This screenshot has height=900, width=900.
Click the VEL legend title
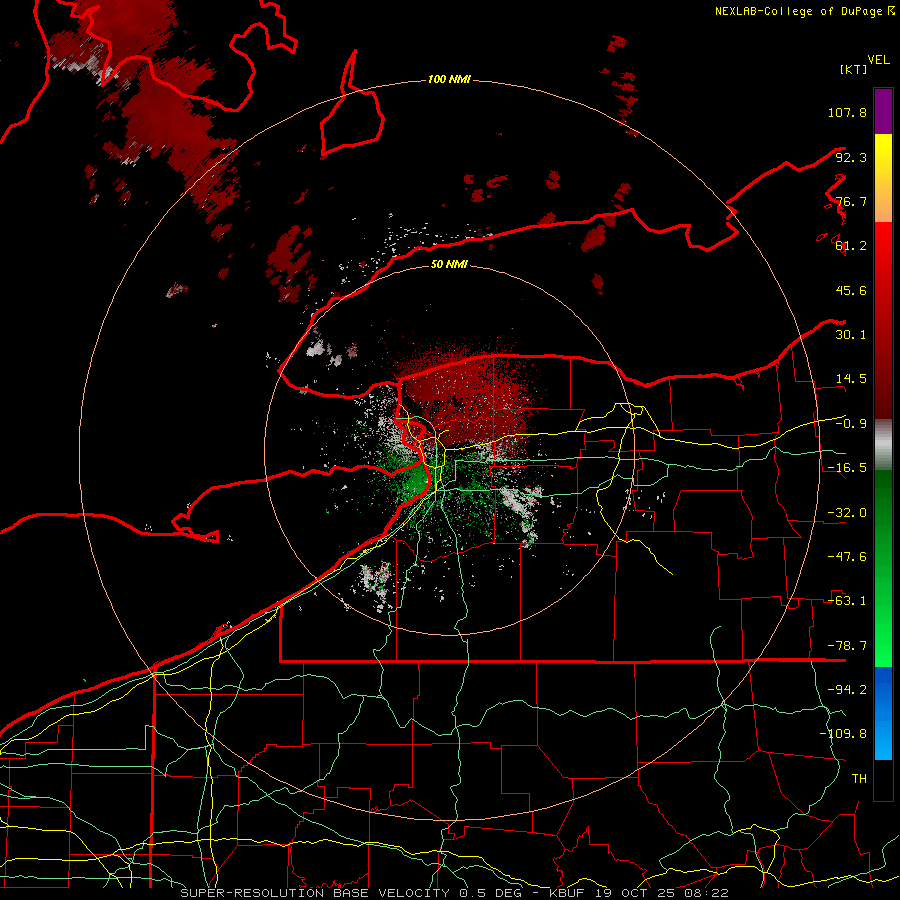(878, 60)
